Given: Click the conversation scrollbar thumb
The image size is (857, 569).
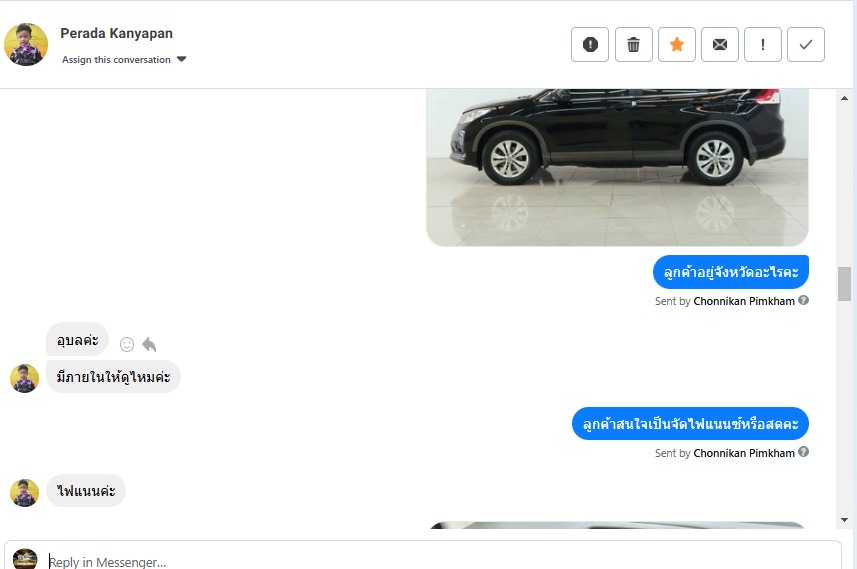Looking at the screenshot, I should 844,284.
